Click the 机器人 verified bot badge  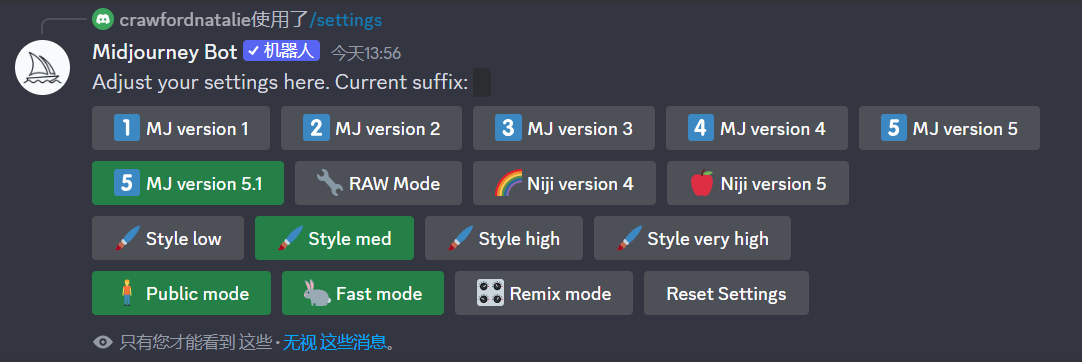tap(282, 51)
